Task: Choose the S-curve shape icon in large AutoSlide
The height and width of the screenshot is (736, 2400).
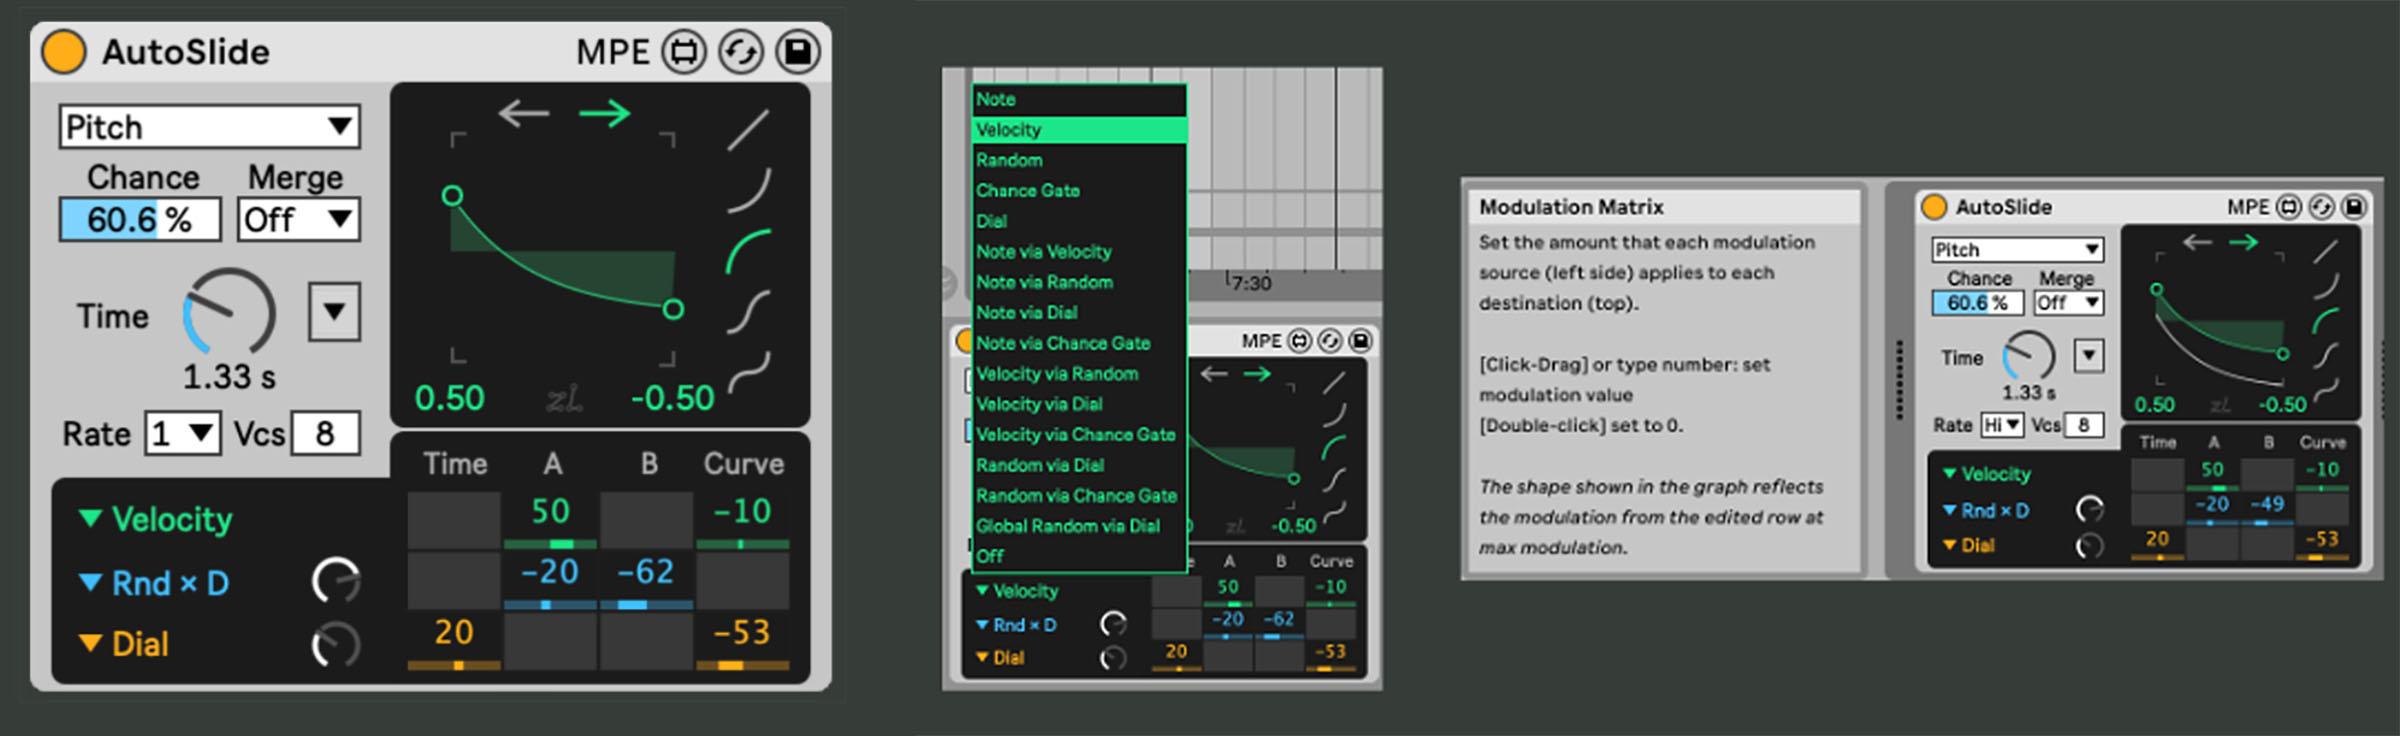Action: point(748,311)
